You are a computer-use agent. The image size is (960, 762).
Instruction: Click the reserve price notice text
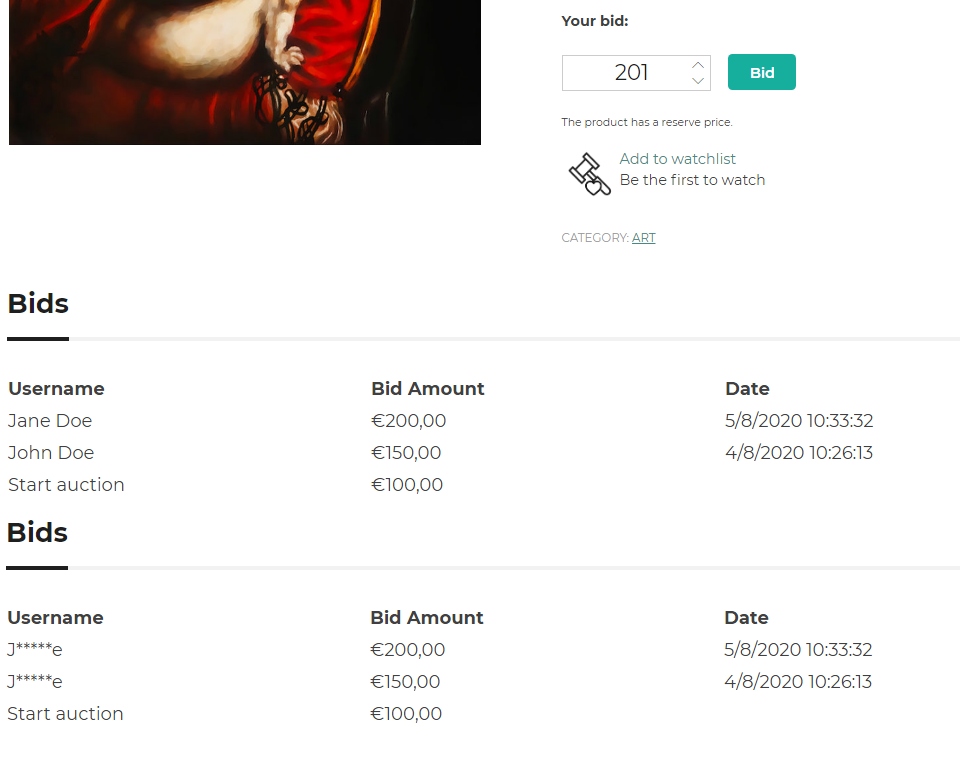click(x=647, y=122)
